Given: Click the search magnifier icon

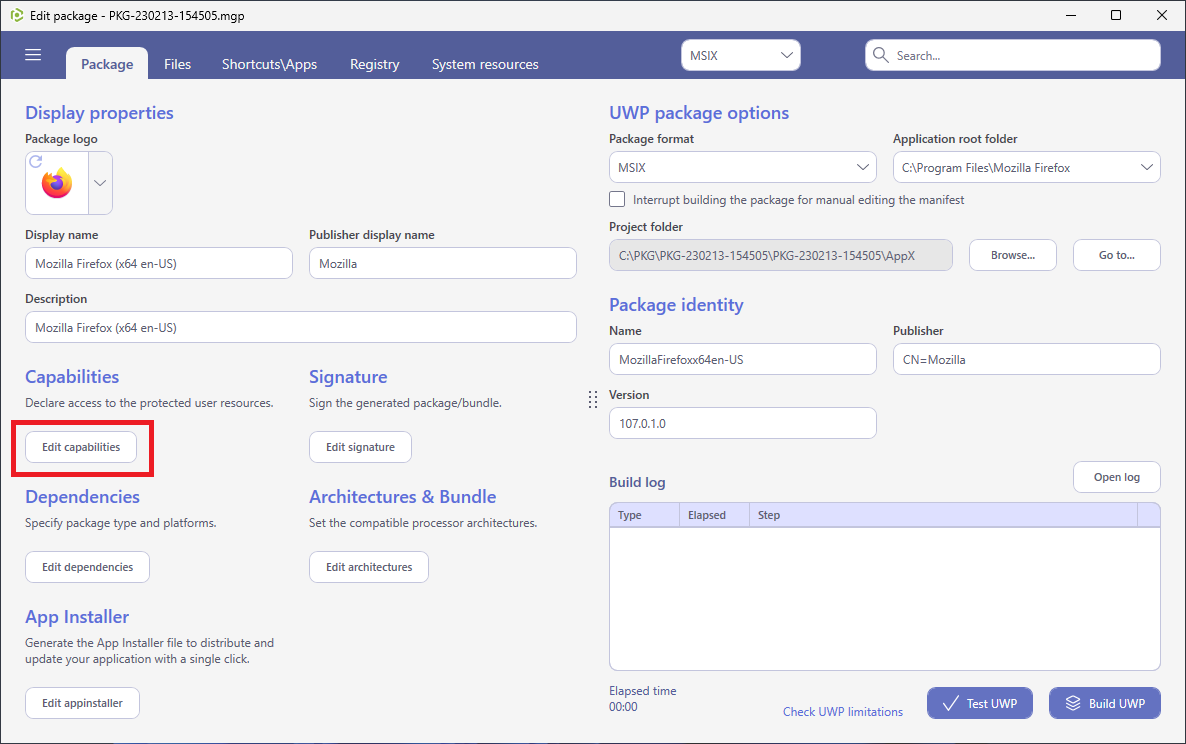Looking at the screenshot, I should [x=880, y=55].
